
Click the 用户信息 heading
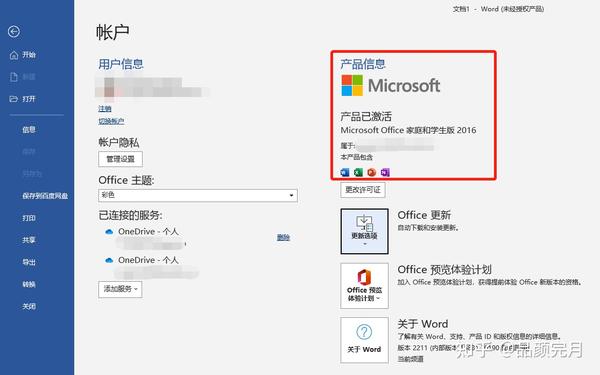[x=121, y=64]
